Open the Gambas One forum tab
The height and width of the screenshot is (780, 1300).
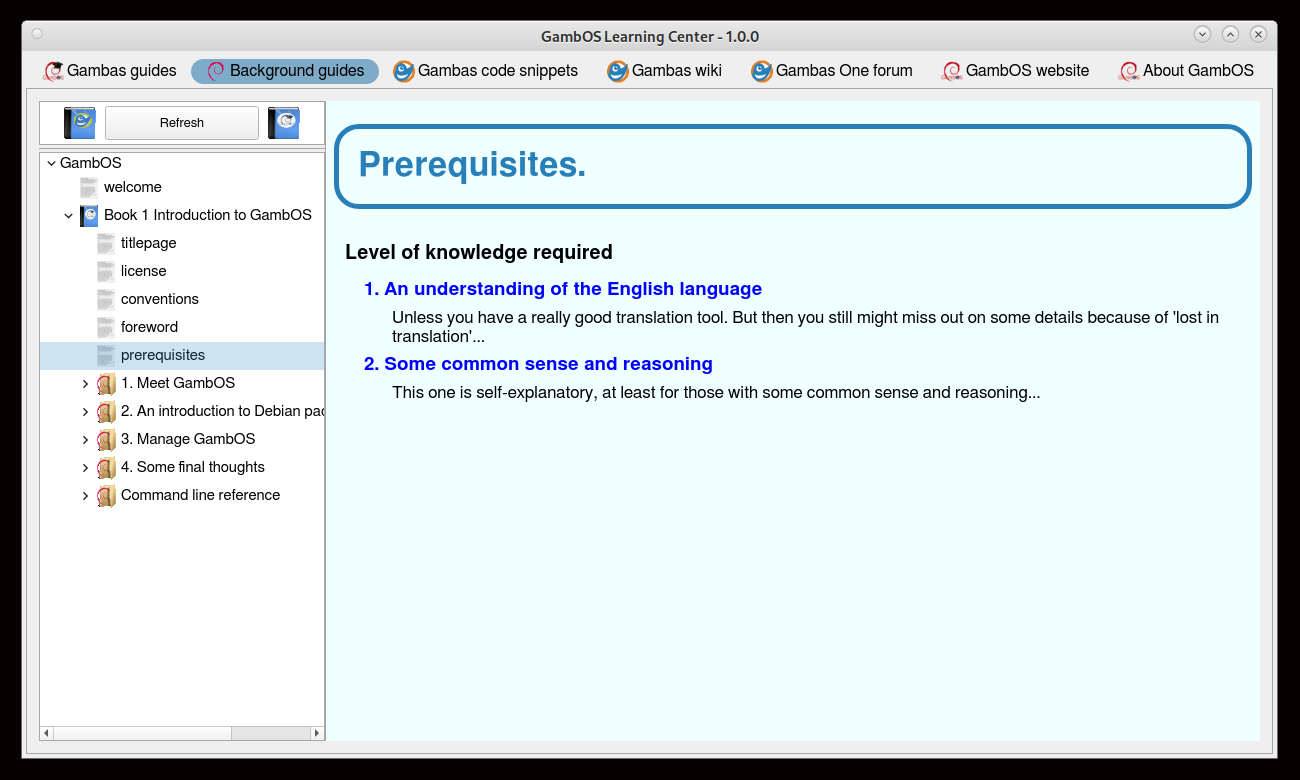[832, 71]
